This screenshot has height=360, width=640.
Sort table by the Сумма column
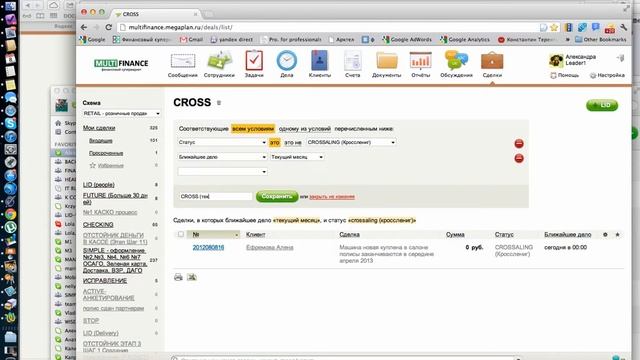tap(455, 234)
